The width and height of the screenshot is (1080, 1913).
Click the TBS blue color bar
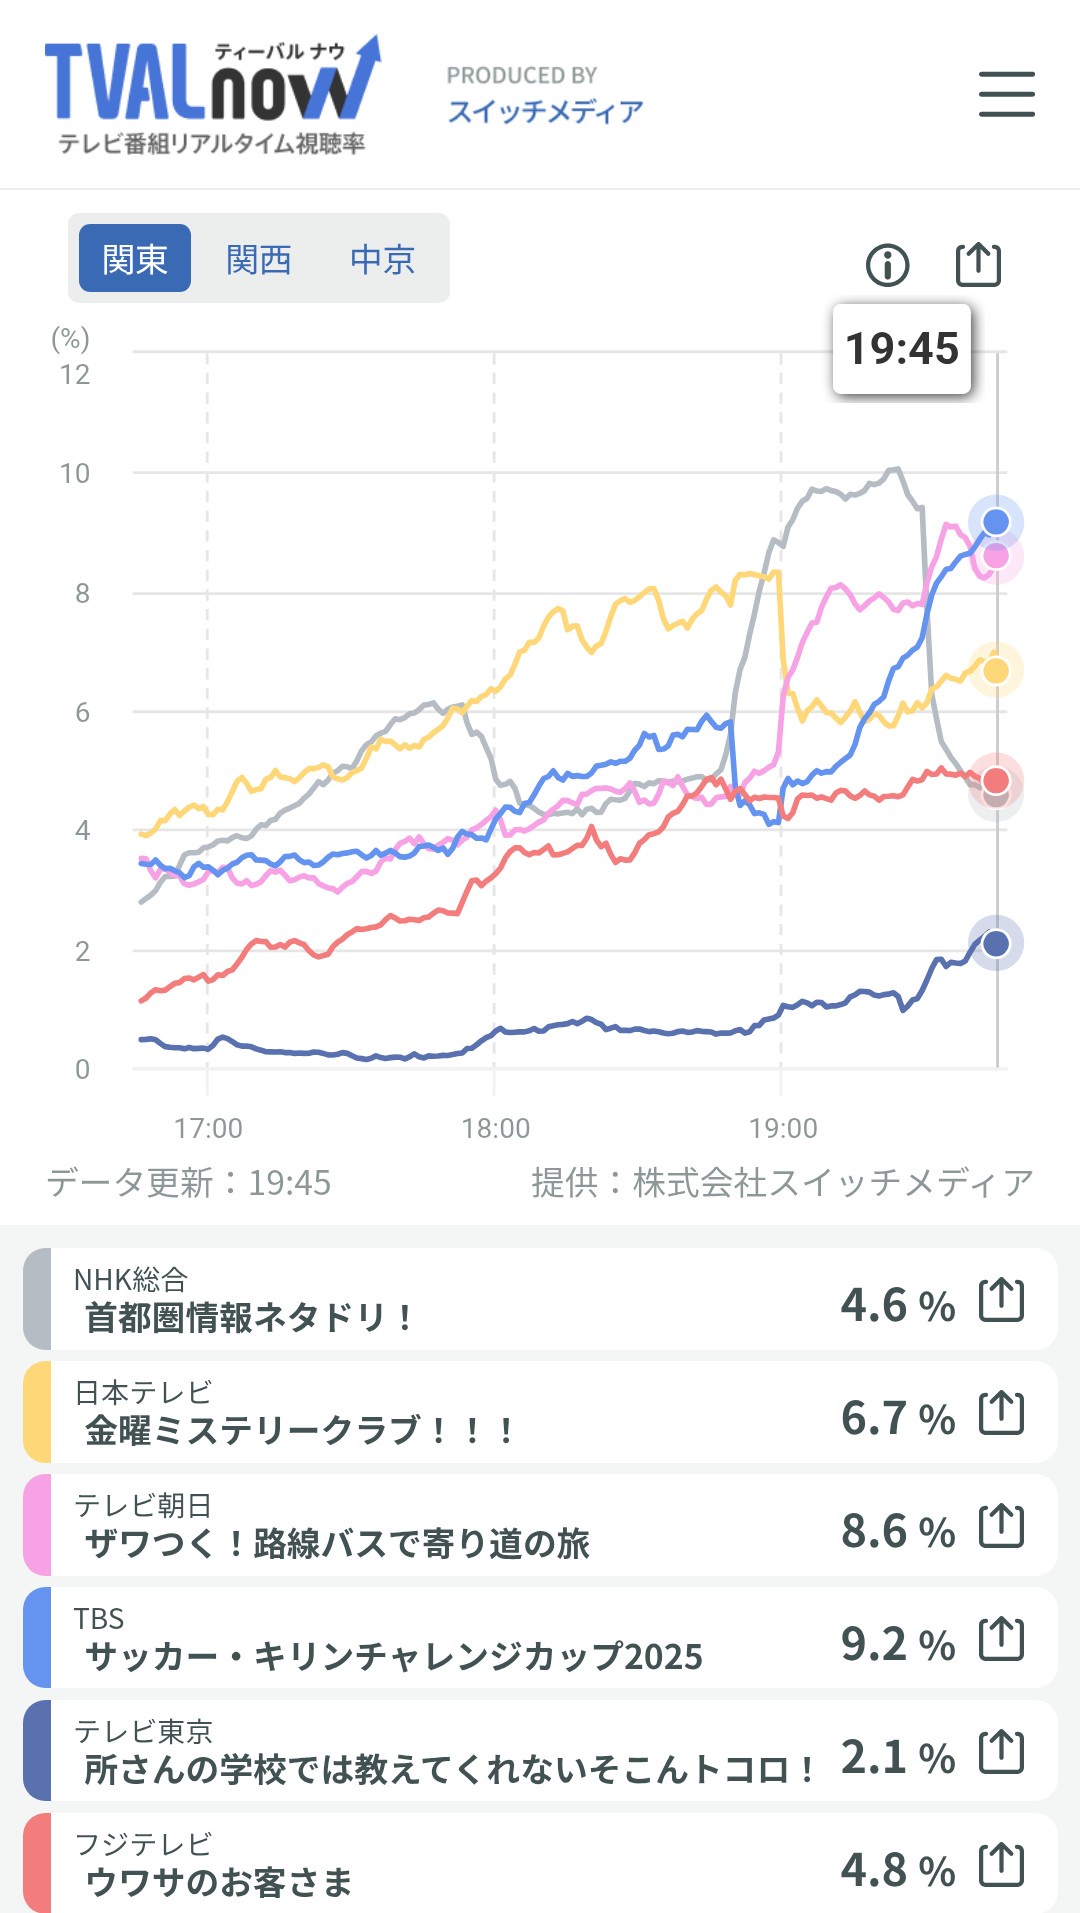[37, 1639]
